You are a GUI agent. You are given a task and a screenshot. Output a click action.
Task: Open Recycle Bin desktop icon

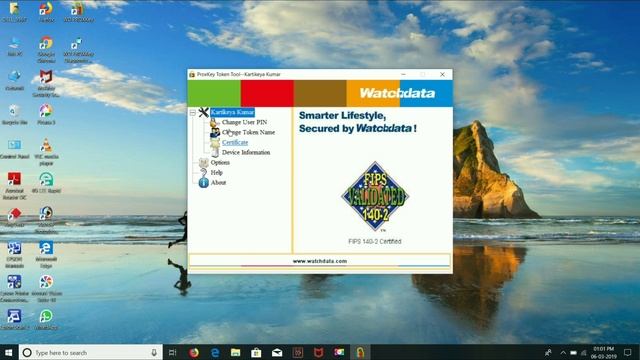(15, 114)
